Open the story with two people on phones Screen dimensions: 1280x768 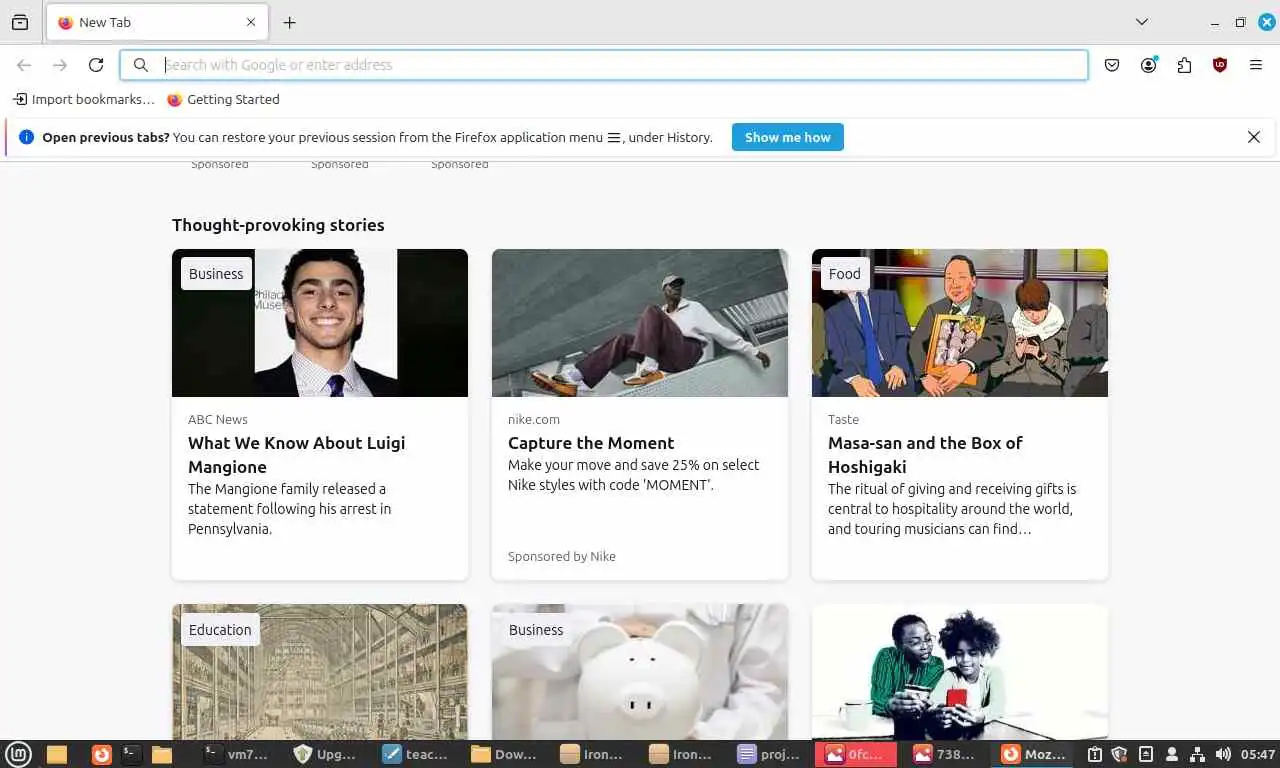tap(960, 672)
